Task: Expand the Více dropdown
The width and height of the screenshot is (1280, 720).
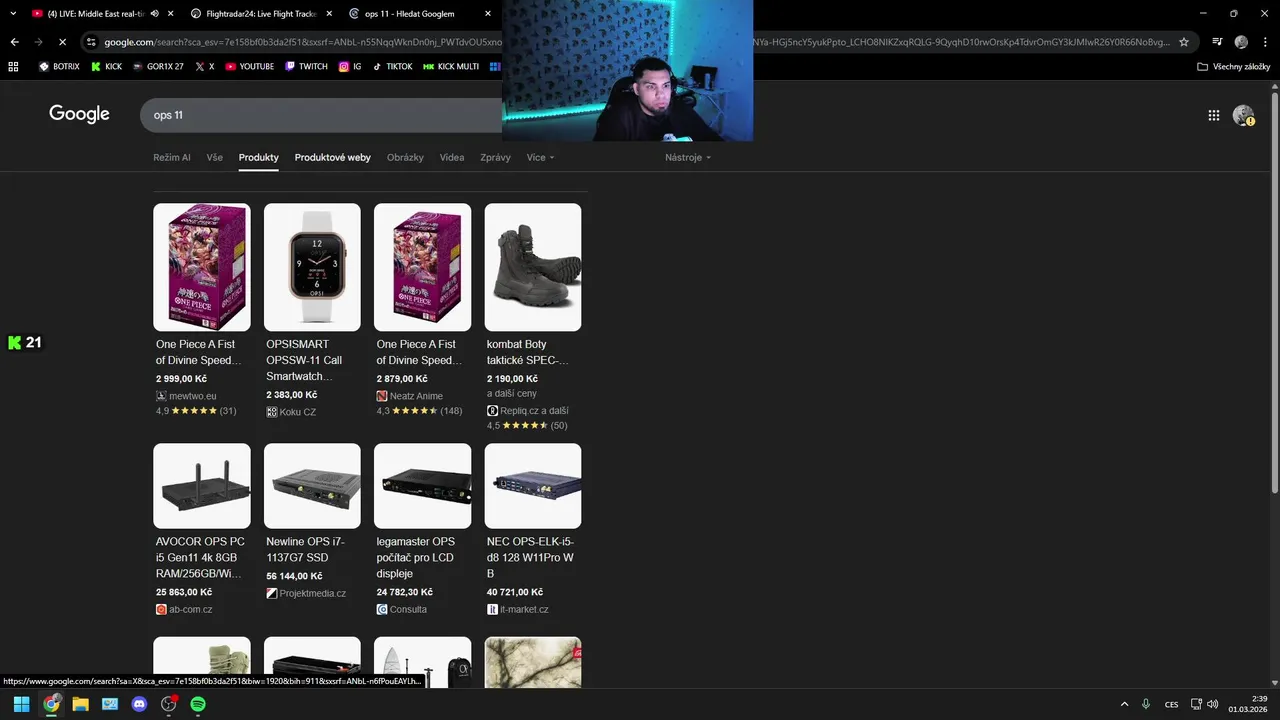Action: 540,158
